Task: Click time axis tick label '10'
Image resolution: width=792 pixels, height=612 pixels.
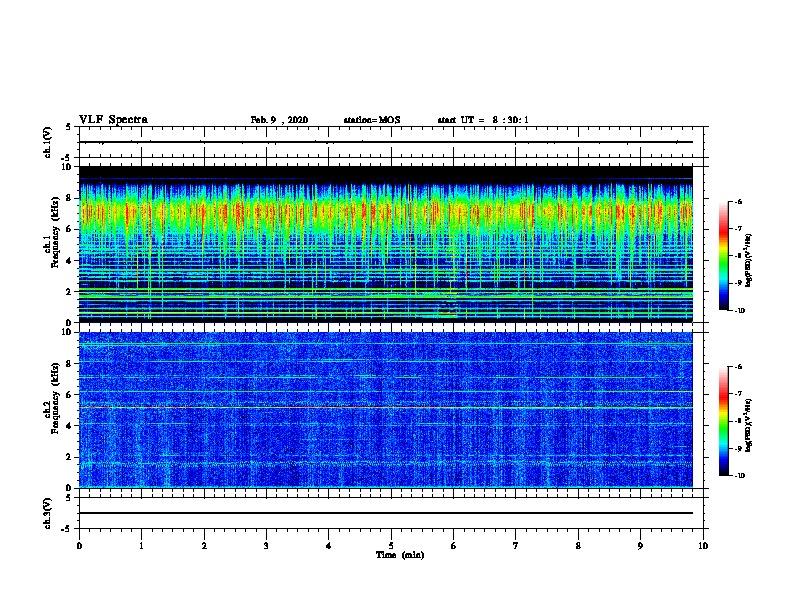Action: [703, 546]
